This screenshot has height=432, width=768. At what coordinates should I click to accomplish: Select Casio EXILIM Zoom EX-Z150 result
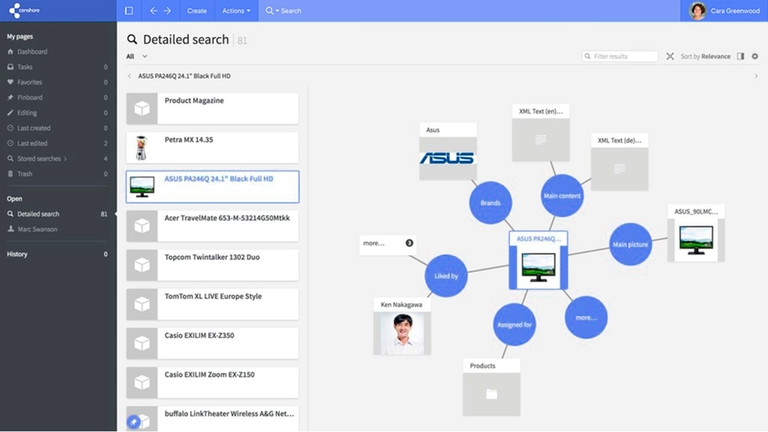[x=213, y=383]
